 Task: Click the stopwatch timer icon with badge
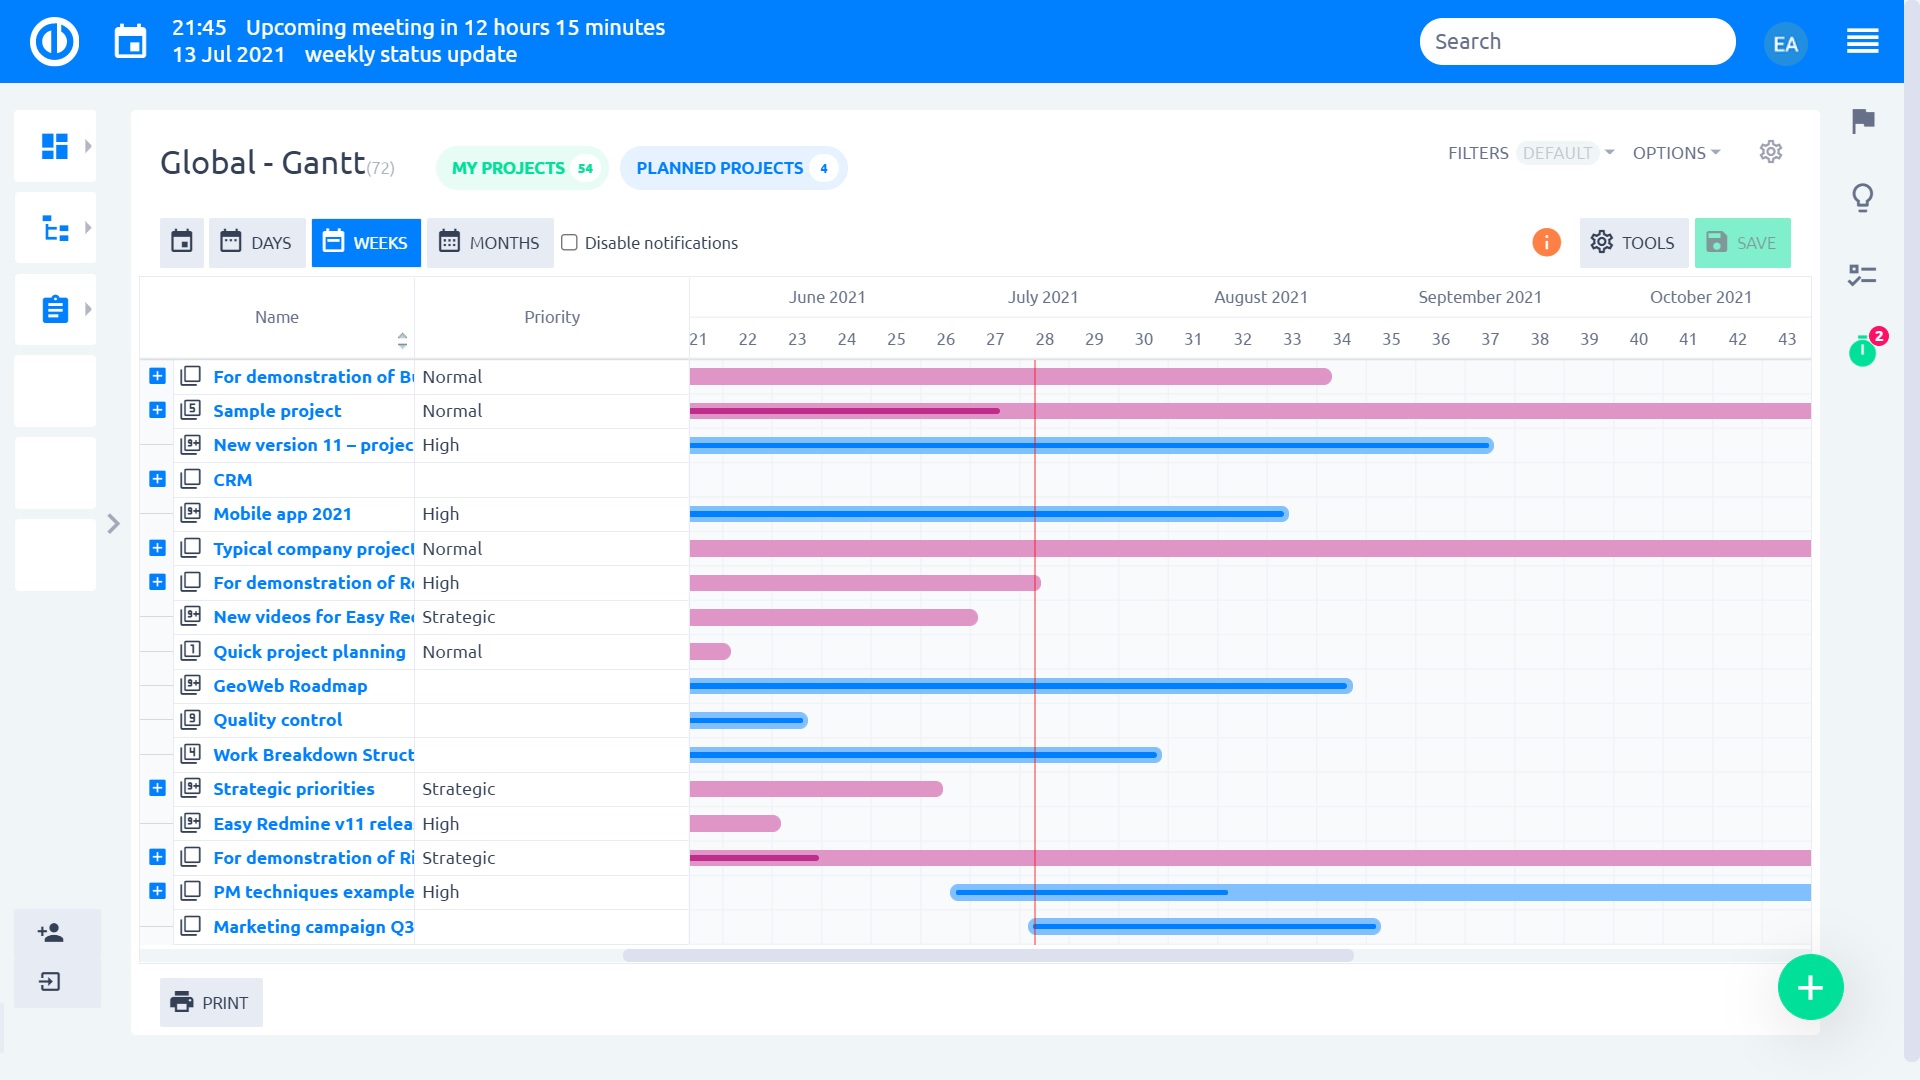1862,351
